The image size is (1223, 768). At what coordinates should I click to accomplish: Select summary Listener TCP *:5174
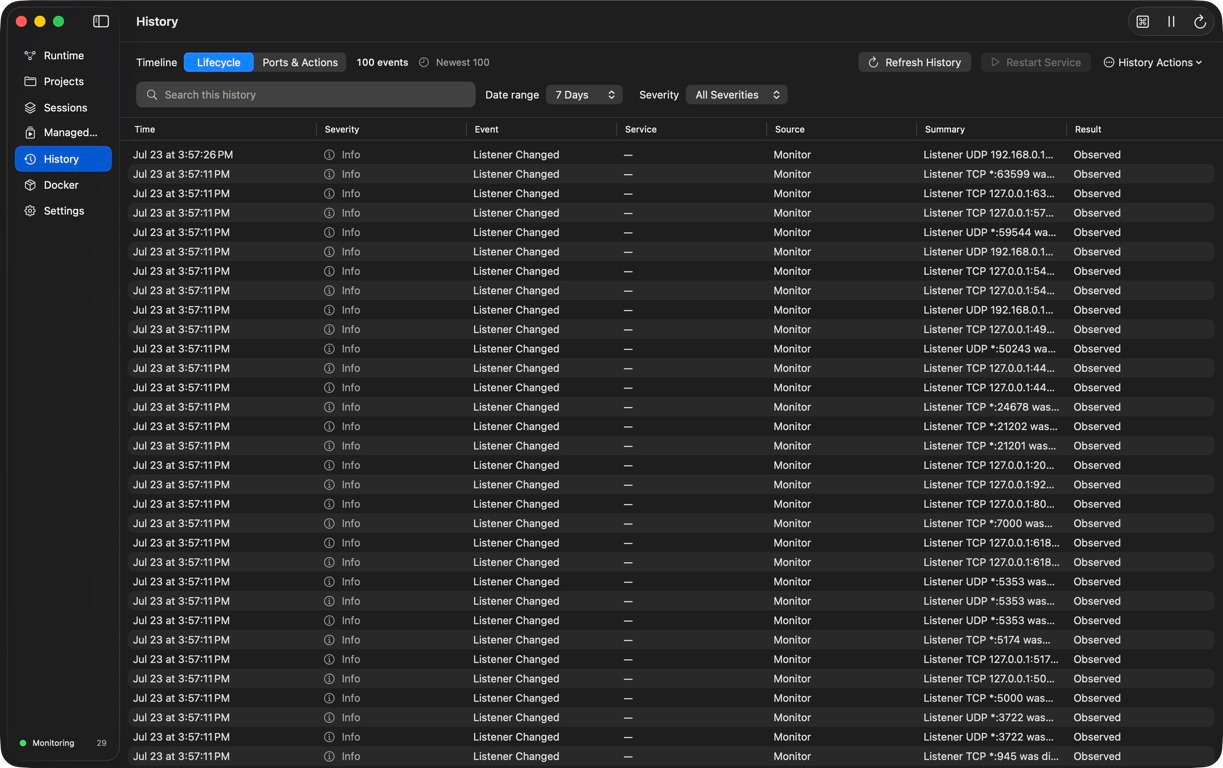click(986, 640)
